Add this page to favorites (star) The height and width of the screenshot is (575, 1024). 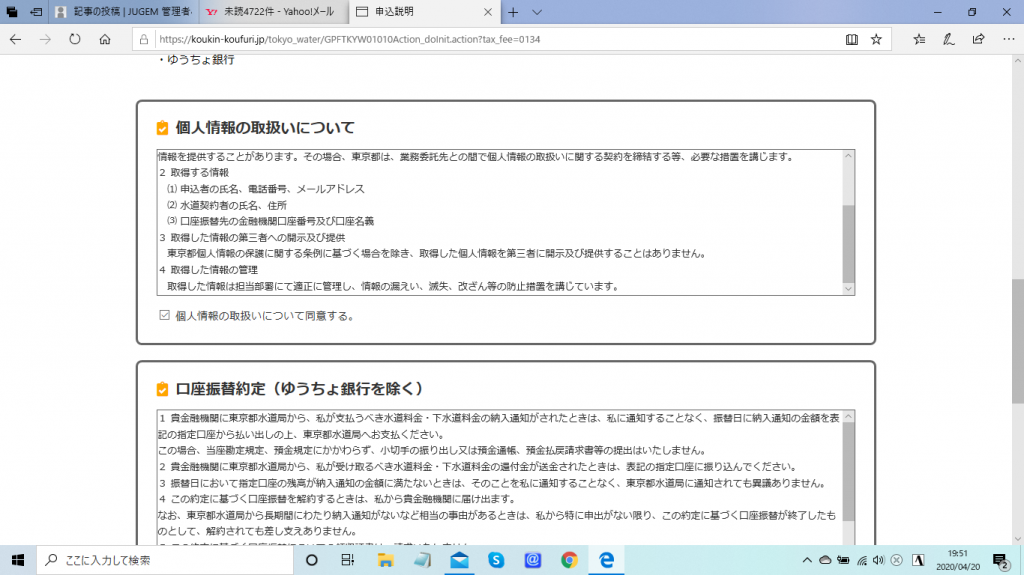877,40
